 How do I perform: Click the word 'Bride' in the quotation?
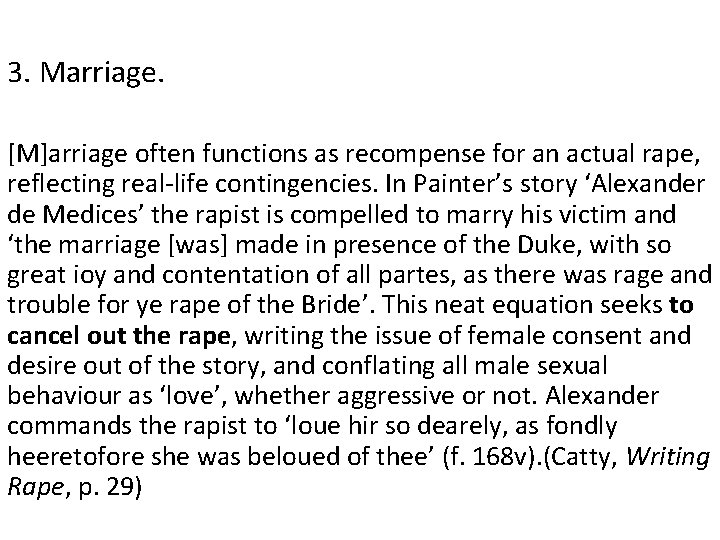(331, 305)
